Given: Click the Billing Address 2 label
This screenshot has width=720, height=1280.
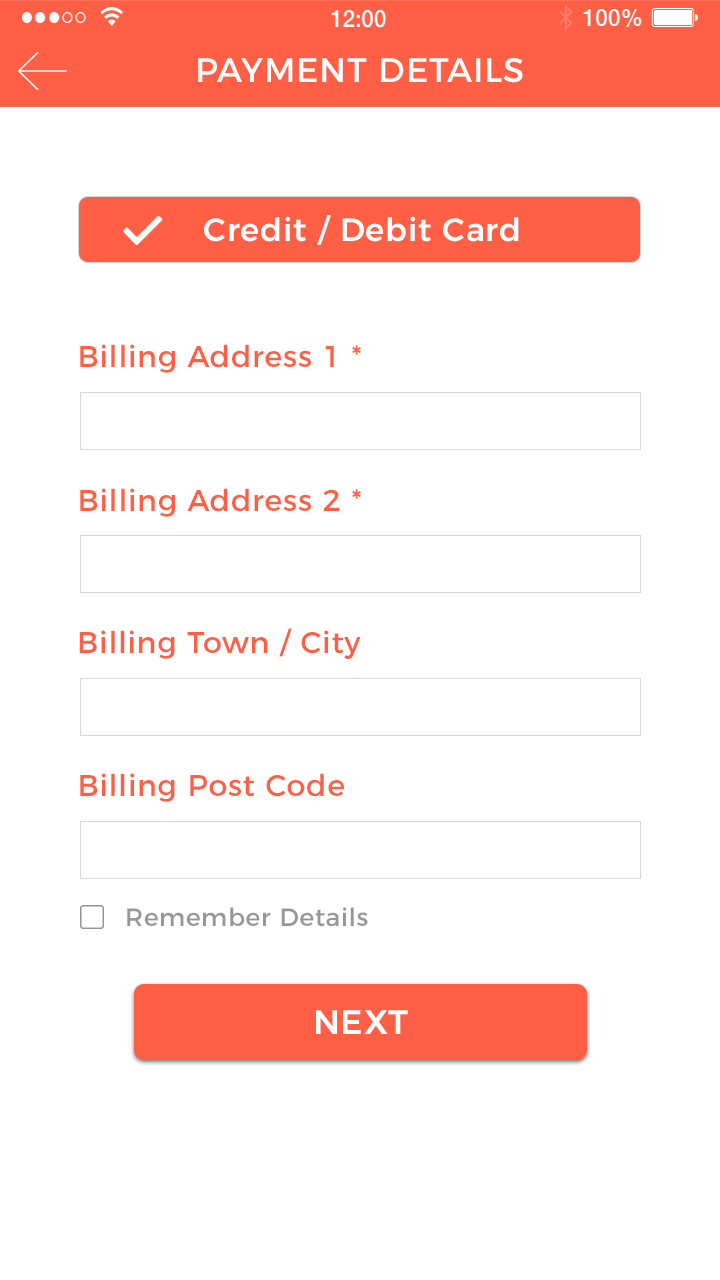Looking at the screenshot, I should point(210,500).
